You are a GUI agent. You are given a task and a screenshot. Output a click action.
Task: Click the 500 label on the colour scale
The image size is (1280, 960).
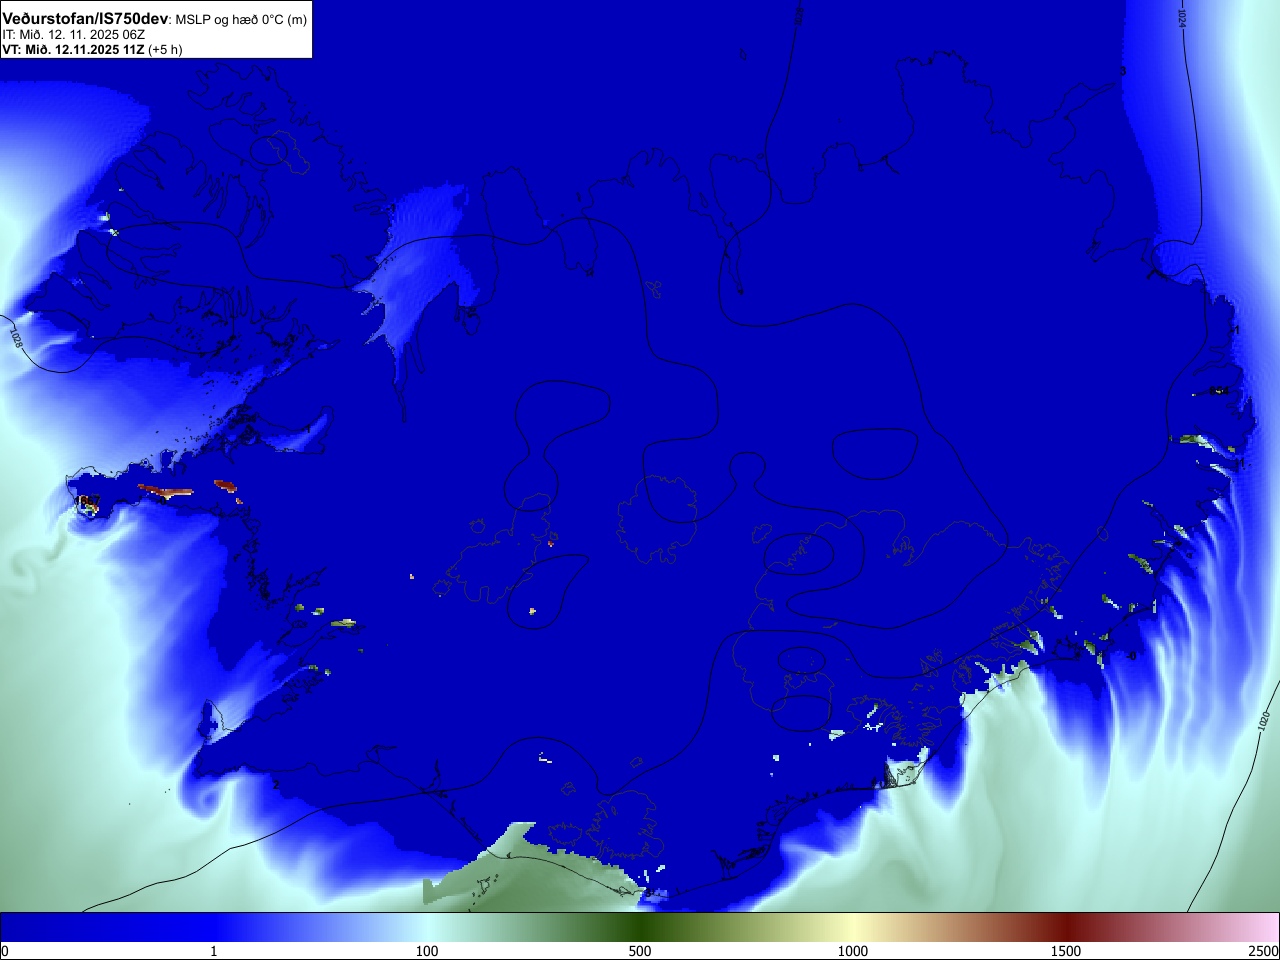click(640, 951)
